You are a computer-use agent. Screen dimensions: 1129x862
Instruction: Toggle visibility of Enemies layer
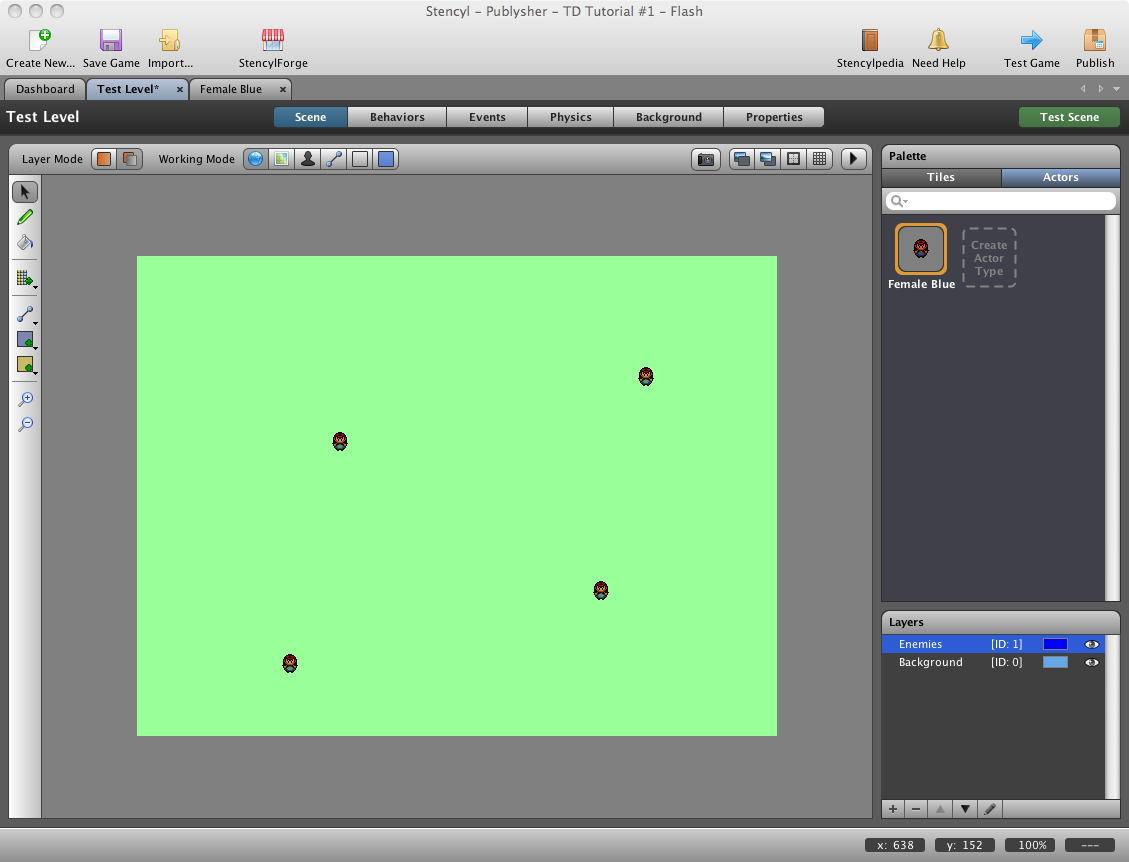[x=1092, y=645]
